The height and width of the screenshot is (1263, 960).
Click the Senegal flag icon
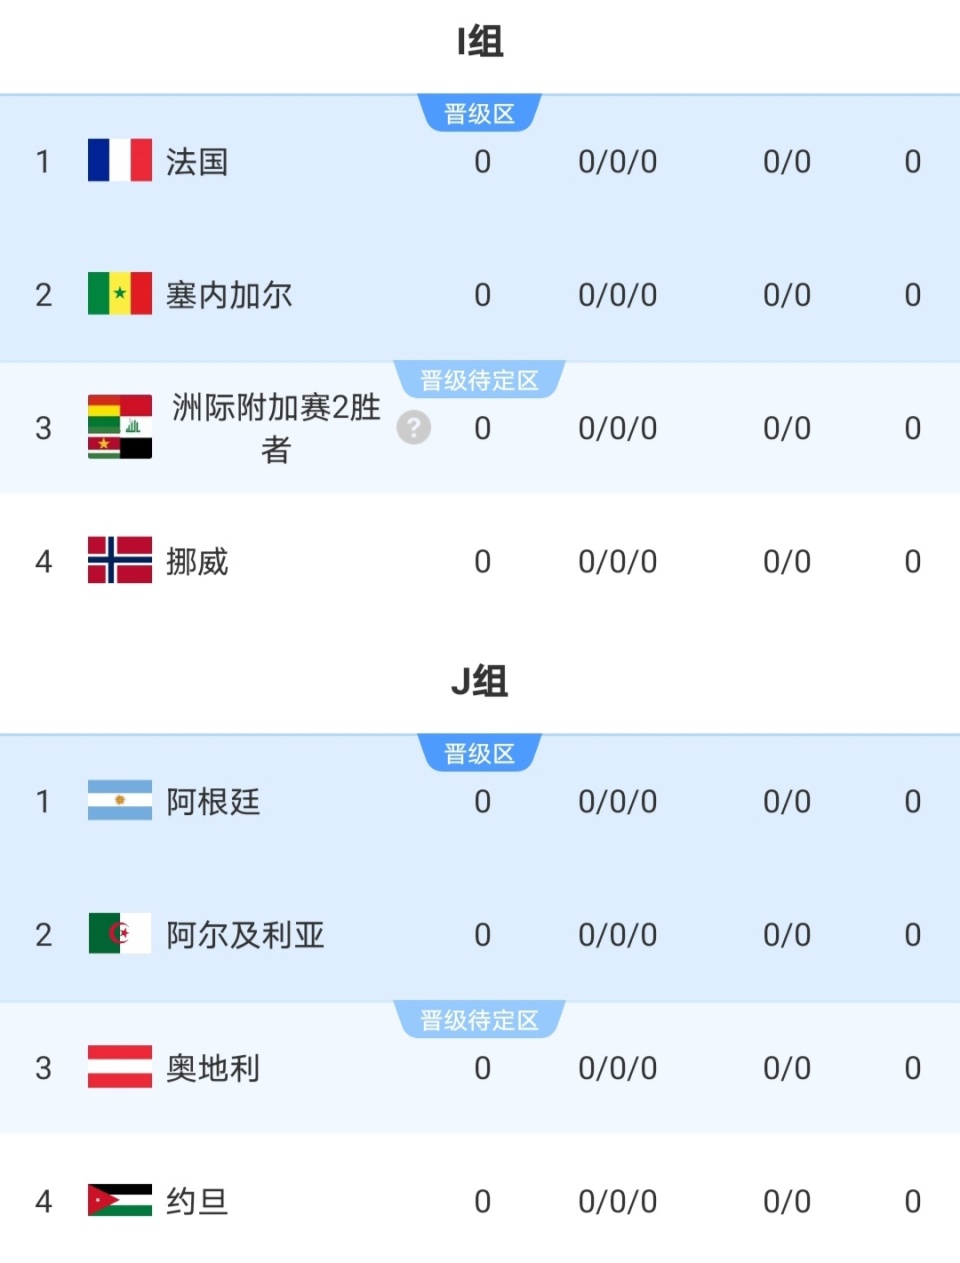pos(120,294)
